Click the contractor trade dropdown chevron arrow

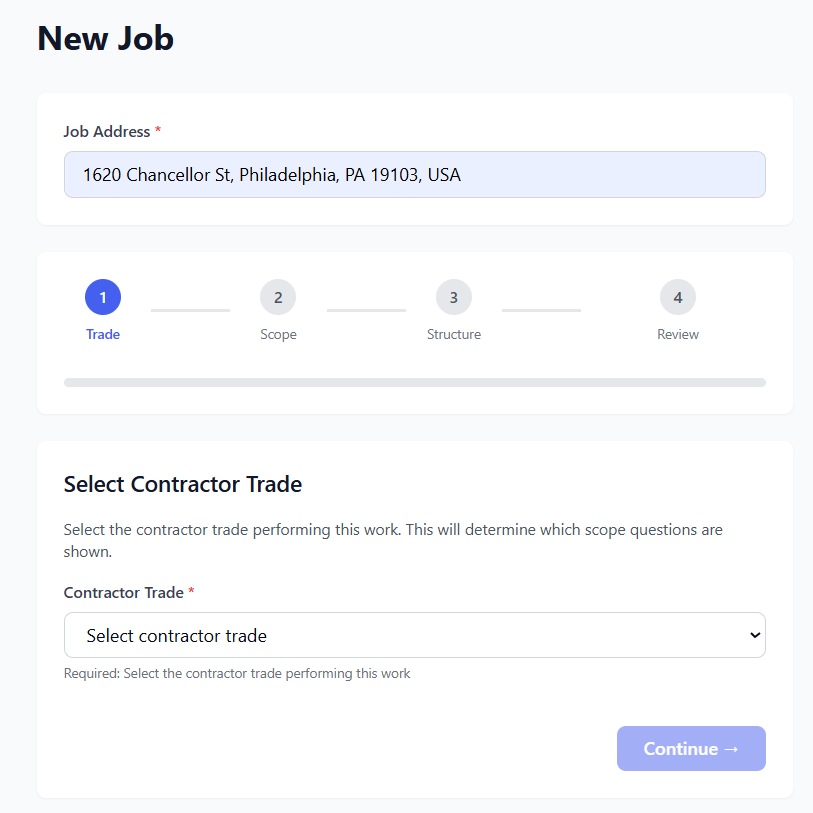pos(754,635)
